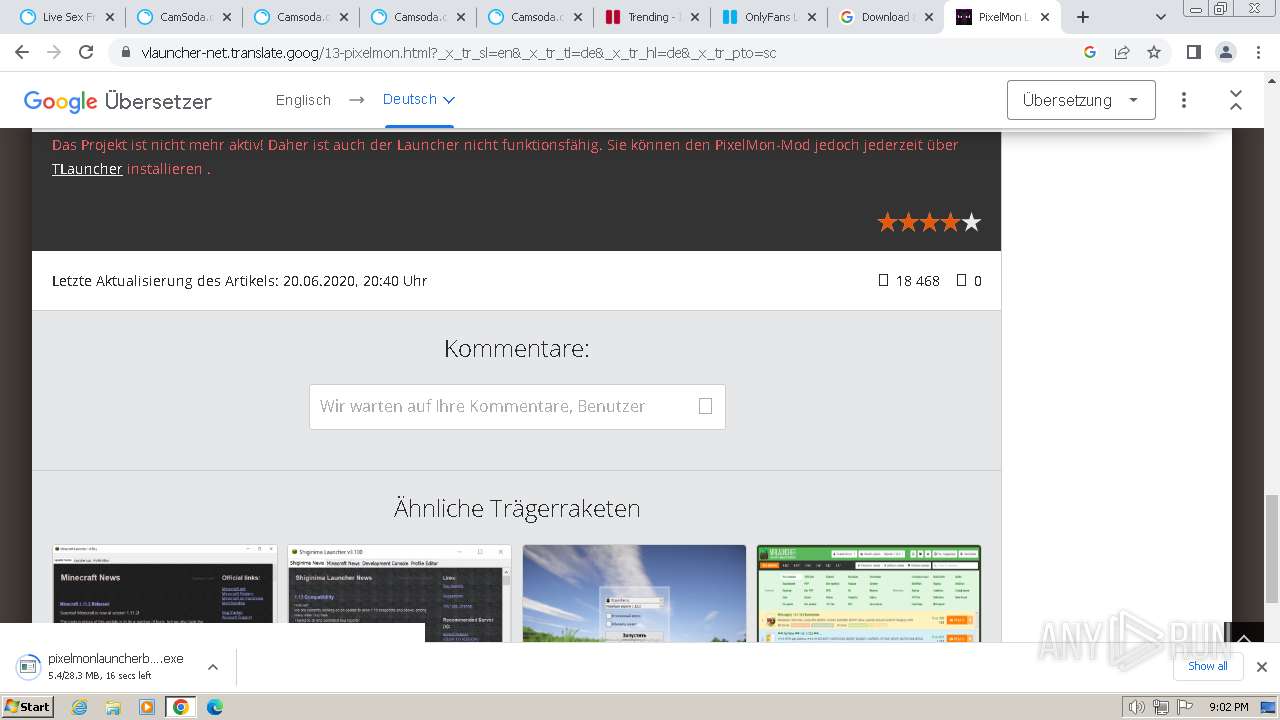Screen dimensions: 1280x720
Task: Click the taskbar clock 9:02 PM
Action: click(1228, 707)
